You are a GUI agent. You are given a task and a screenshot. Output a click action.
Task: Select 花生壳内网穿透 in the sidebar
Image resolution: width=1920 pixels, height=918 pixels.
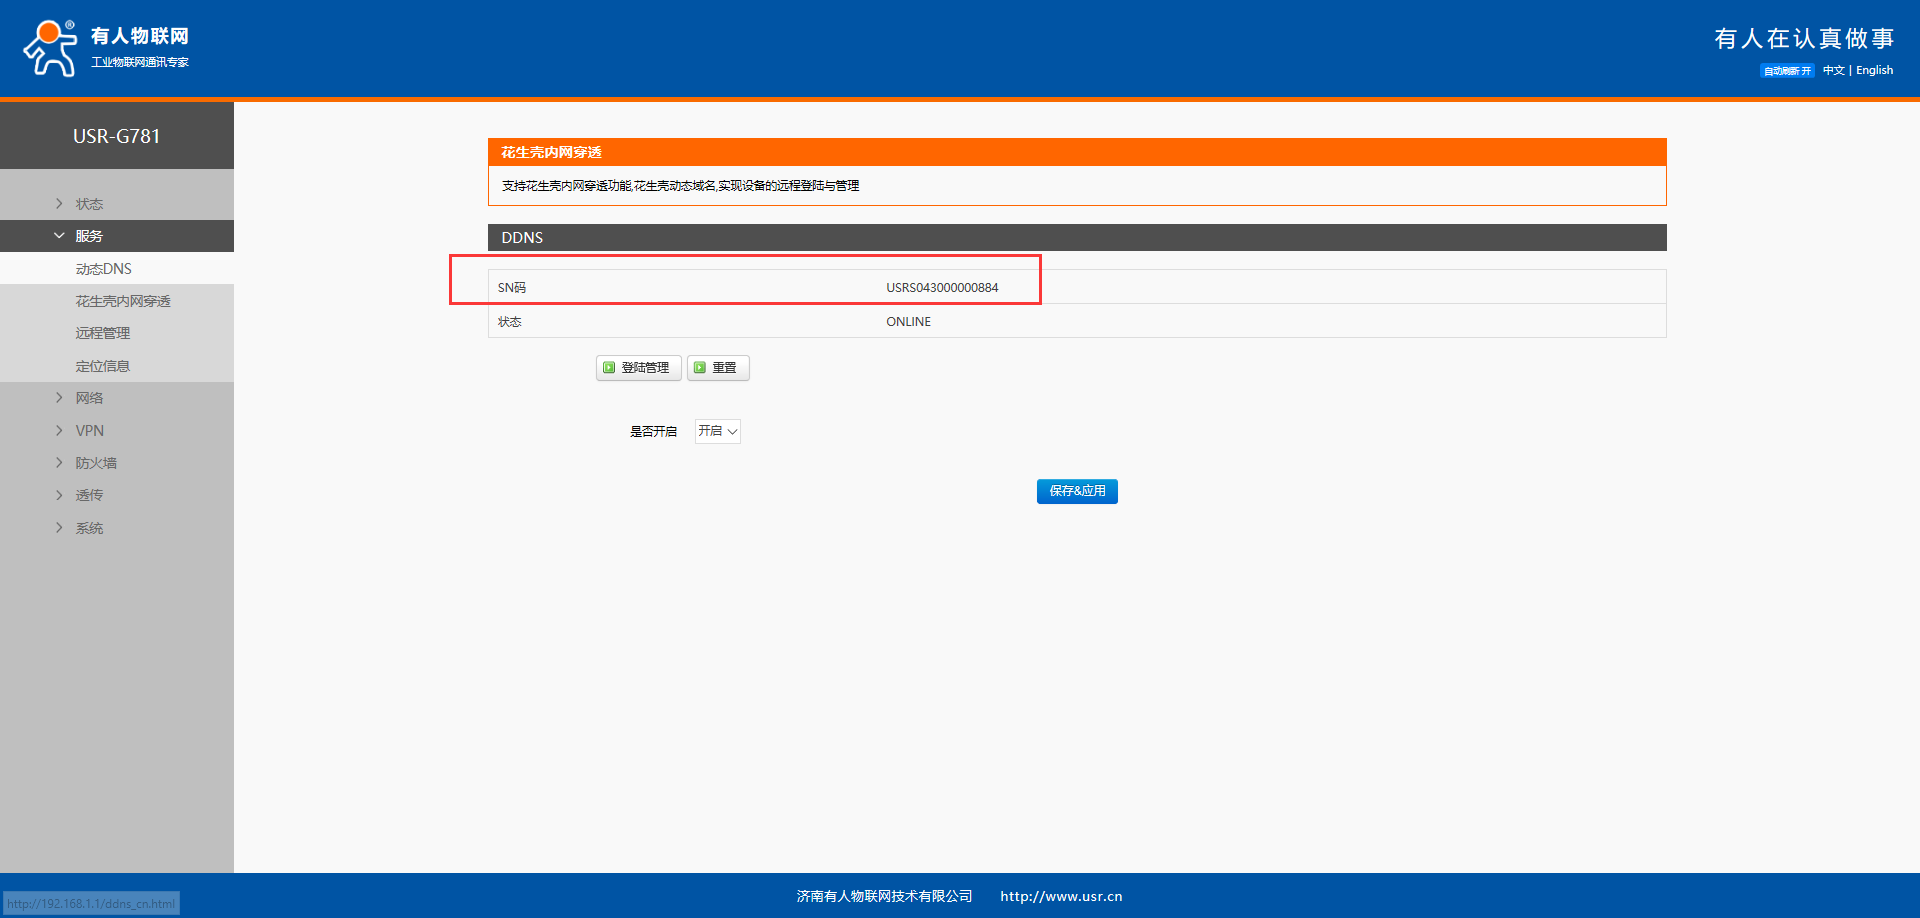point(123,301)
